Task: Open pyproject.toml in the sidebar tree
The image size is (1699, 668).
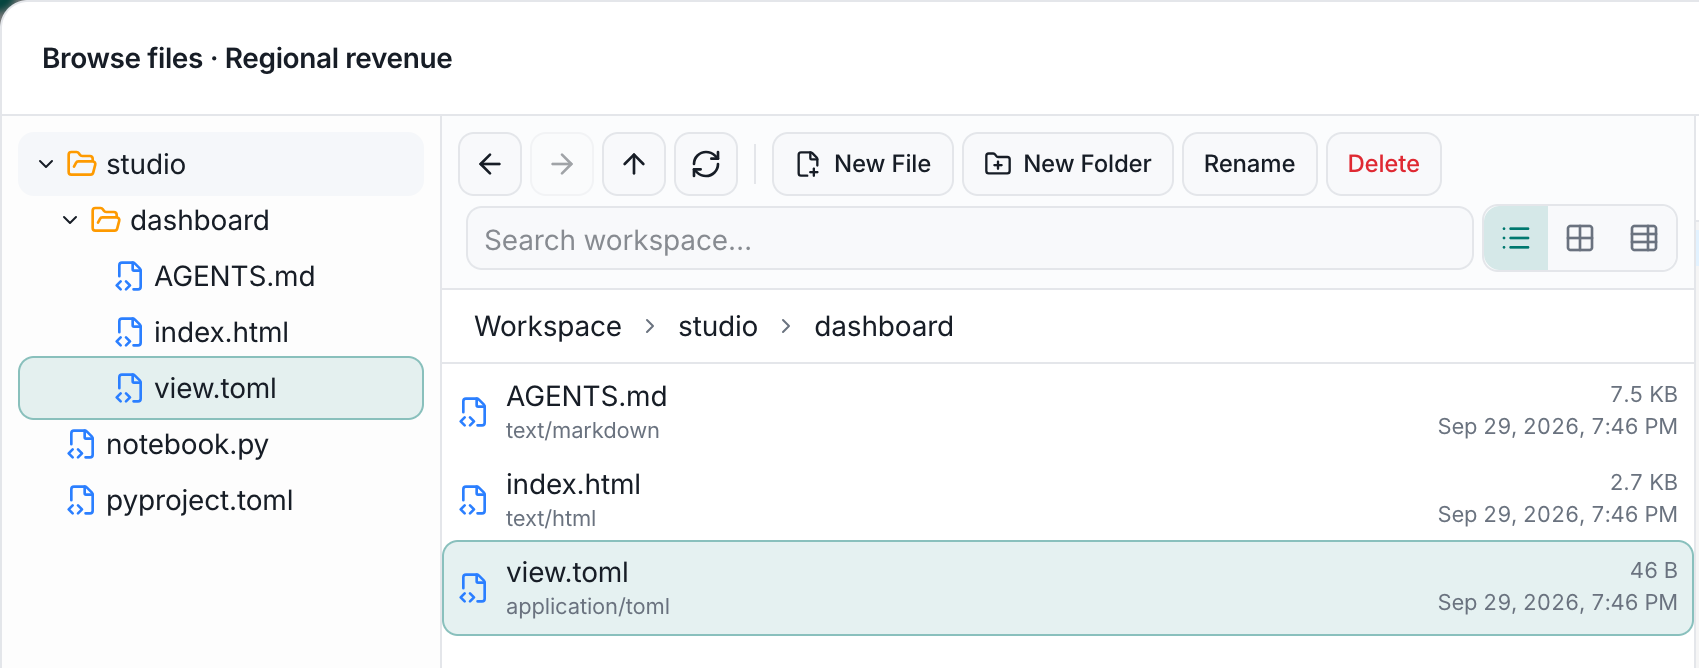Action: click(221, 500)
